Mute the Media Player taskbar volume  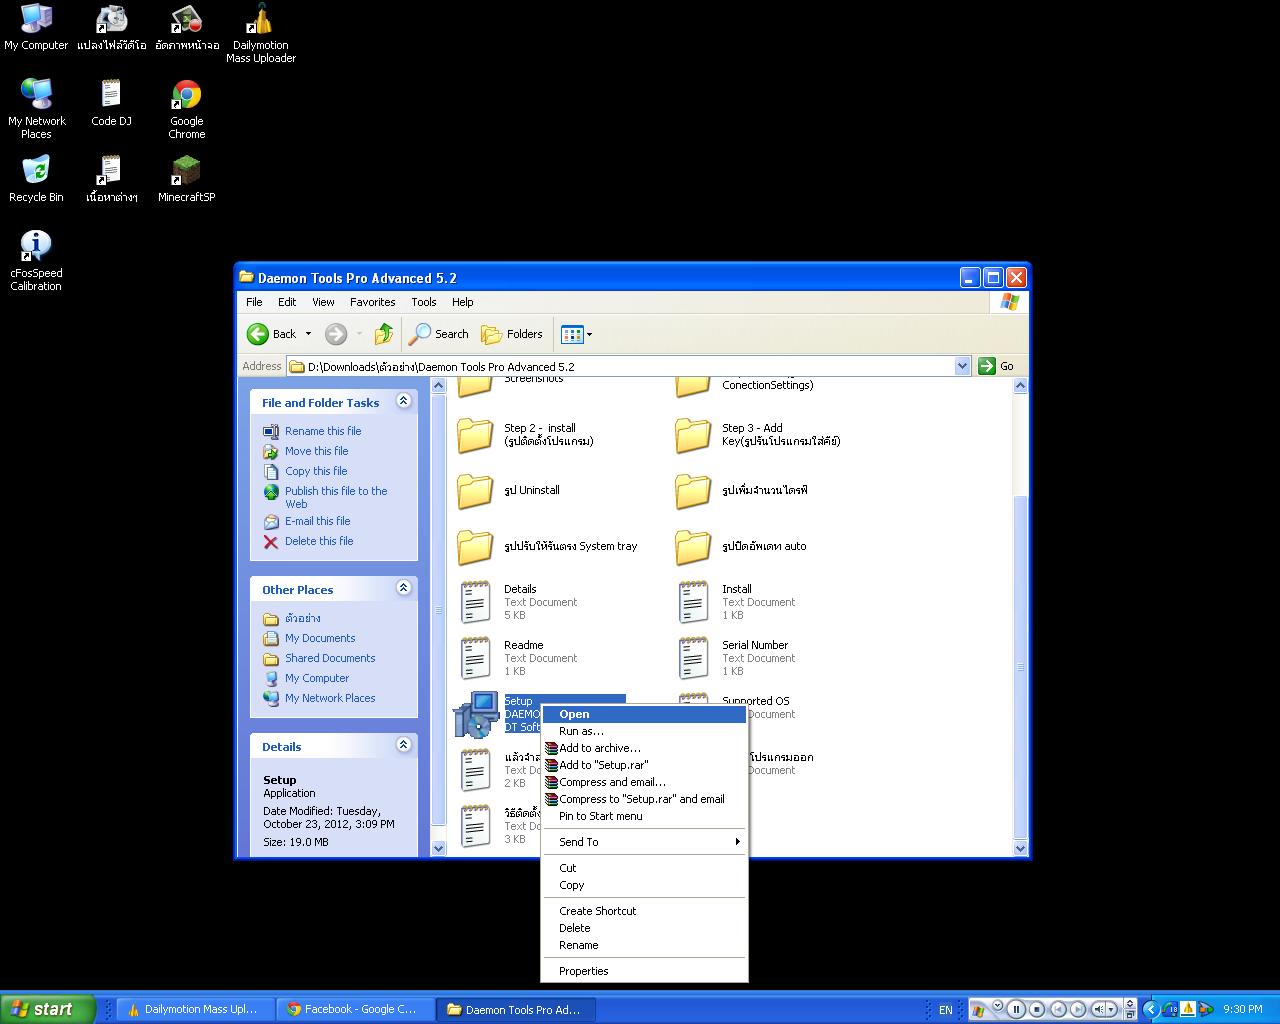[1100, 1009]
